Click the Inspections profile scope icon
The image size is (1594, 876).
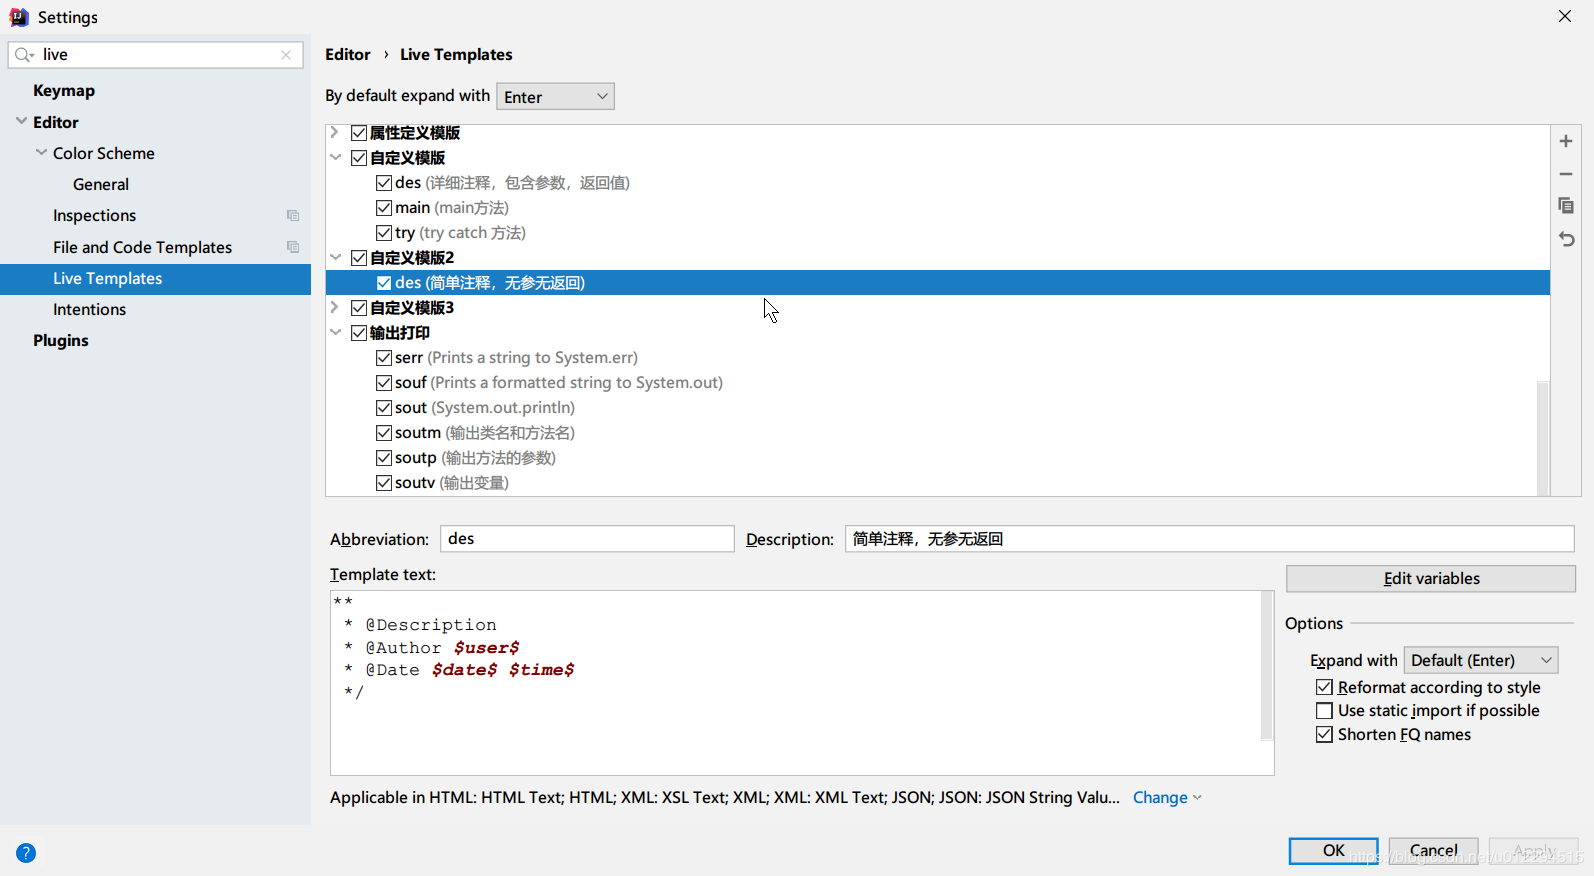click(x=293, y=216)
